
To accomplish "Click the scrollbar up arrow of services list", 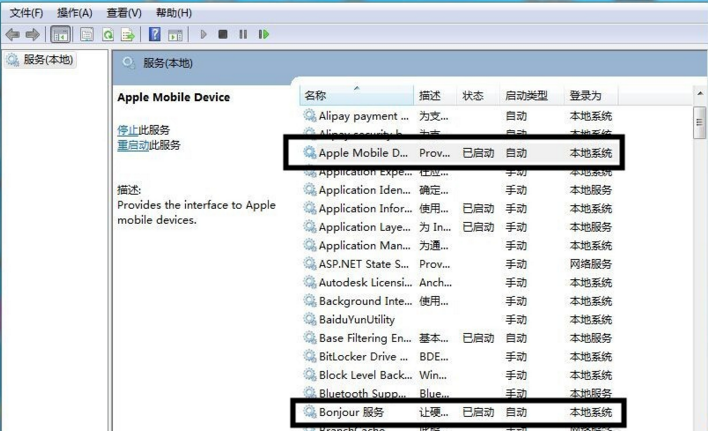I will pyautogui.click(x=700, y=94).
